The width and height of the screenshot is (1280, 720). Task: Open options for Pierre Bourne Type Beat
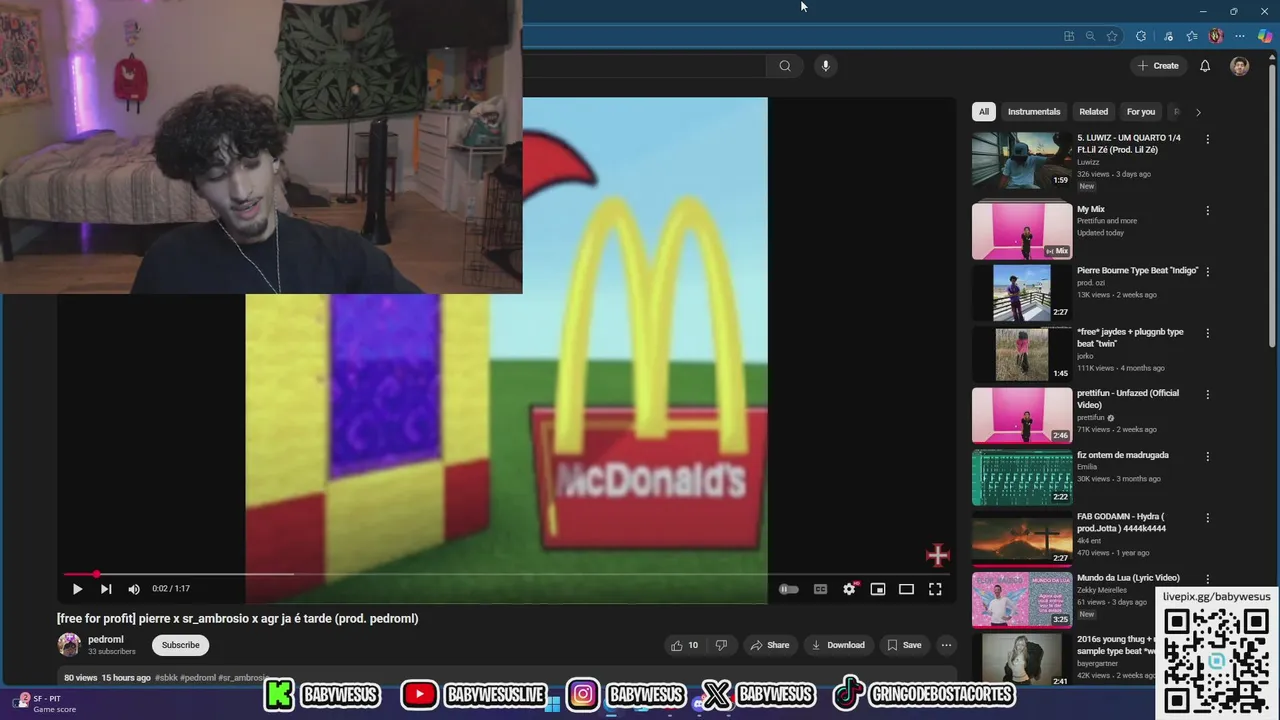[x=1208, y=272]
